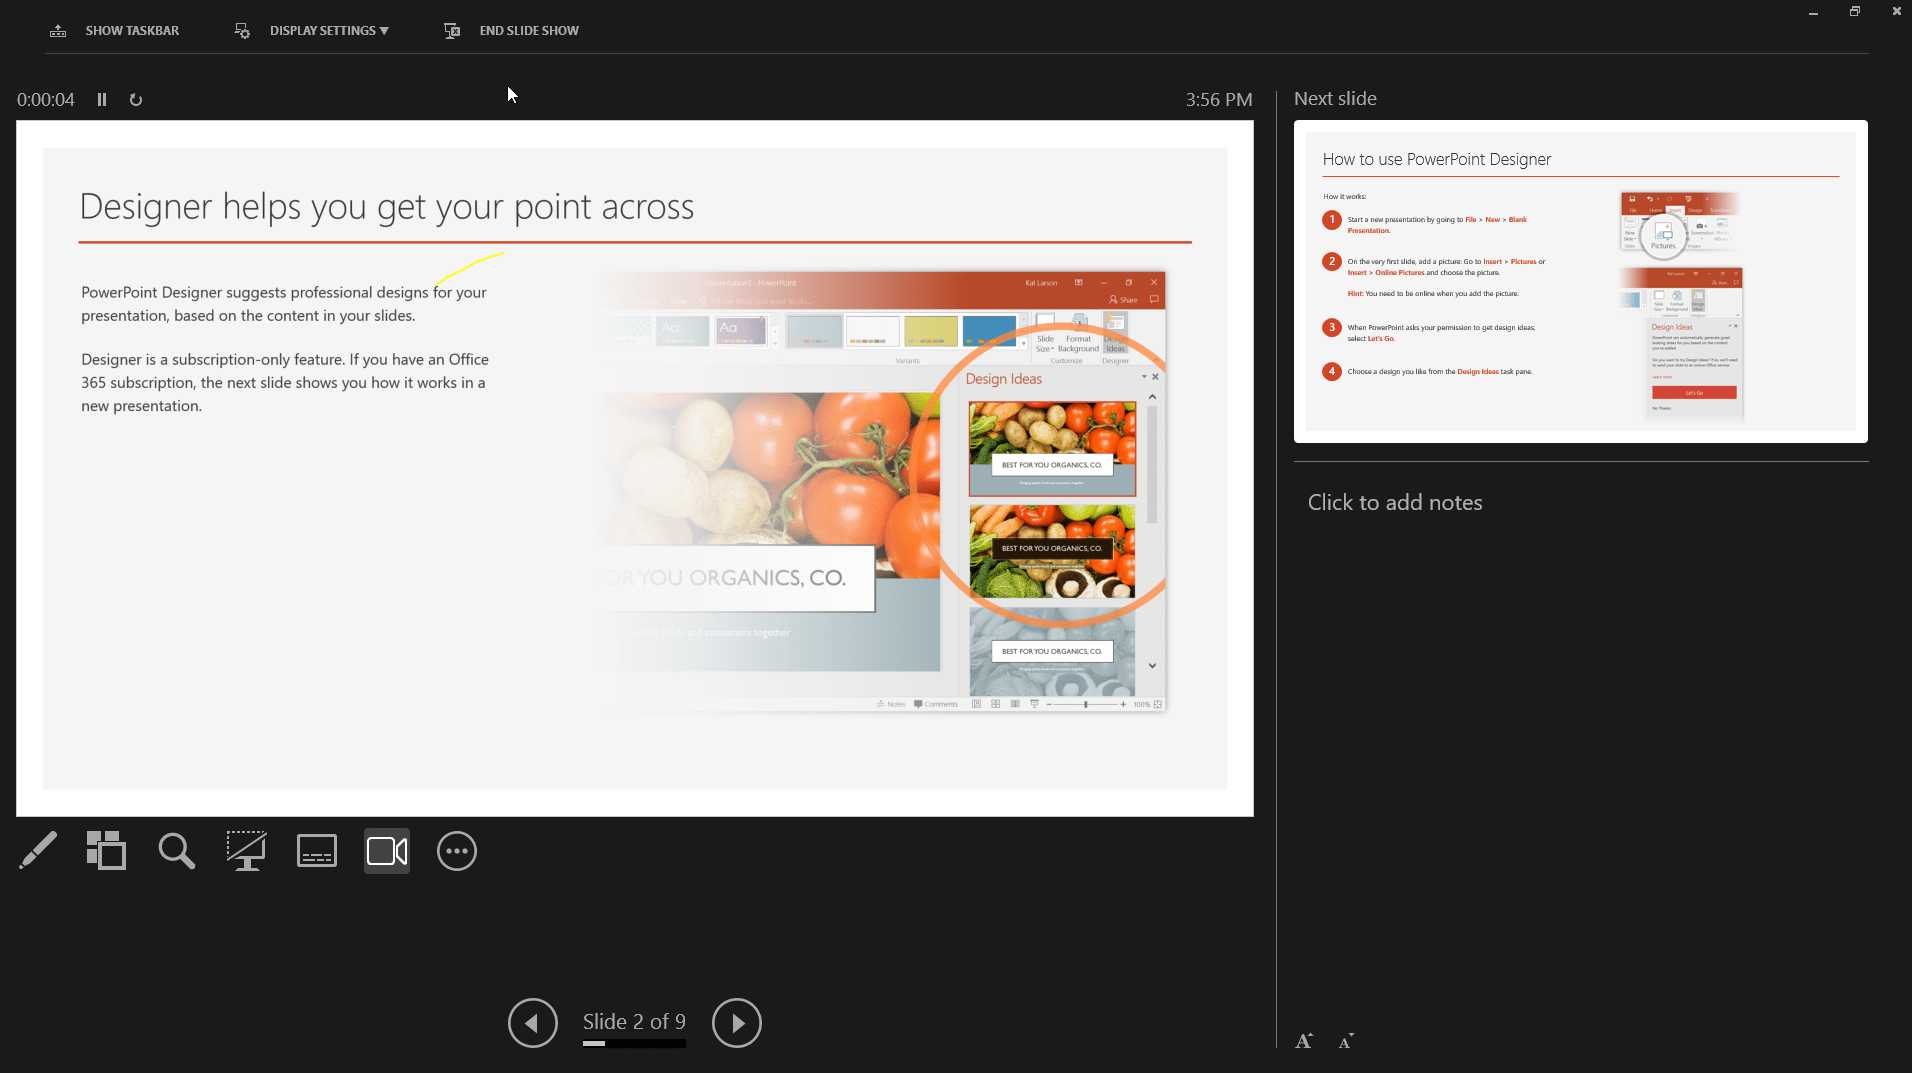1912x1073 pixels.
Task: Toggle the camera button
Action: pos(387,851)
